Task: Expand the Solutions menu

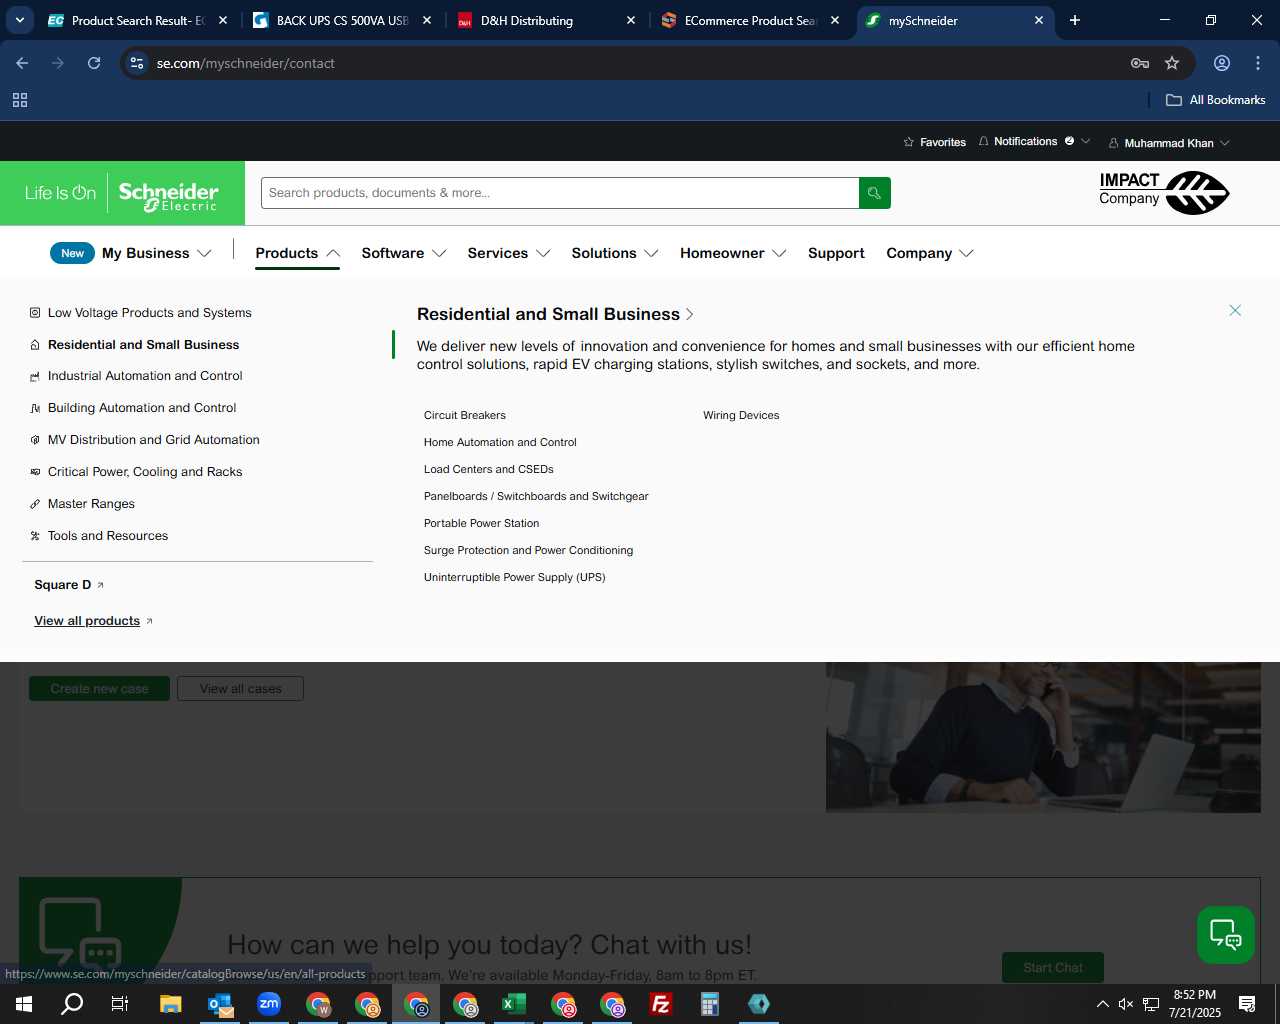Action: 615,253
